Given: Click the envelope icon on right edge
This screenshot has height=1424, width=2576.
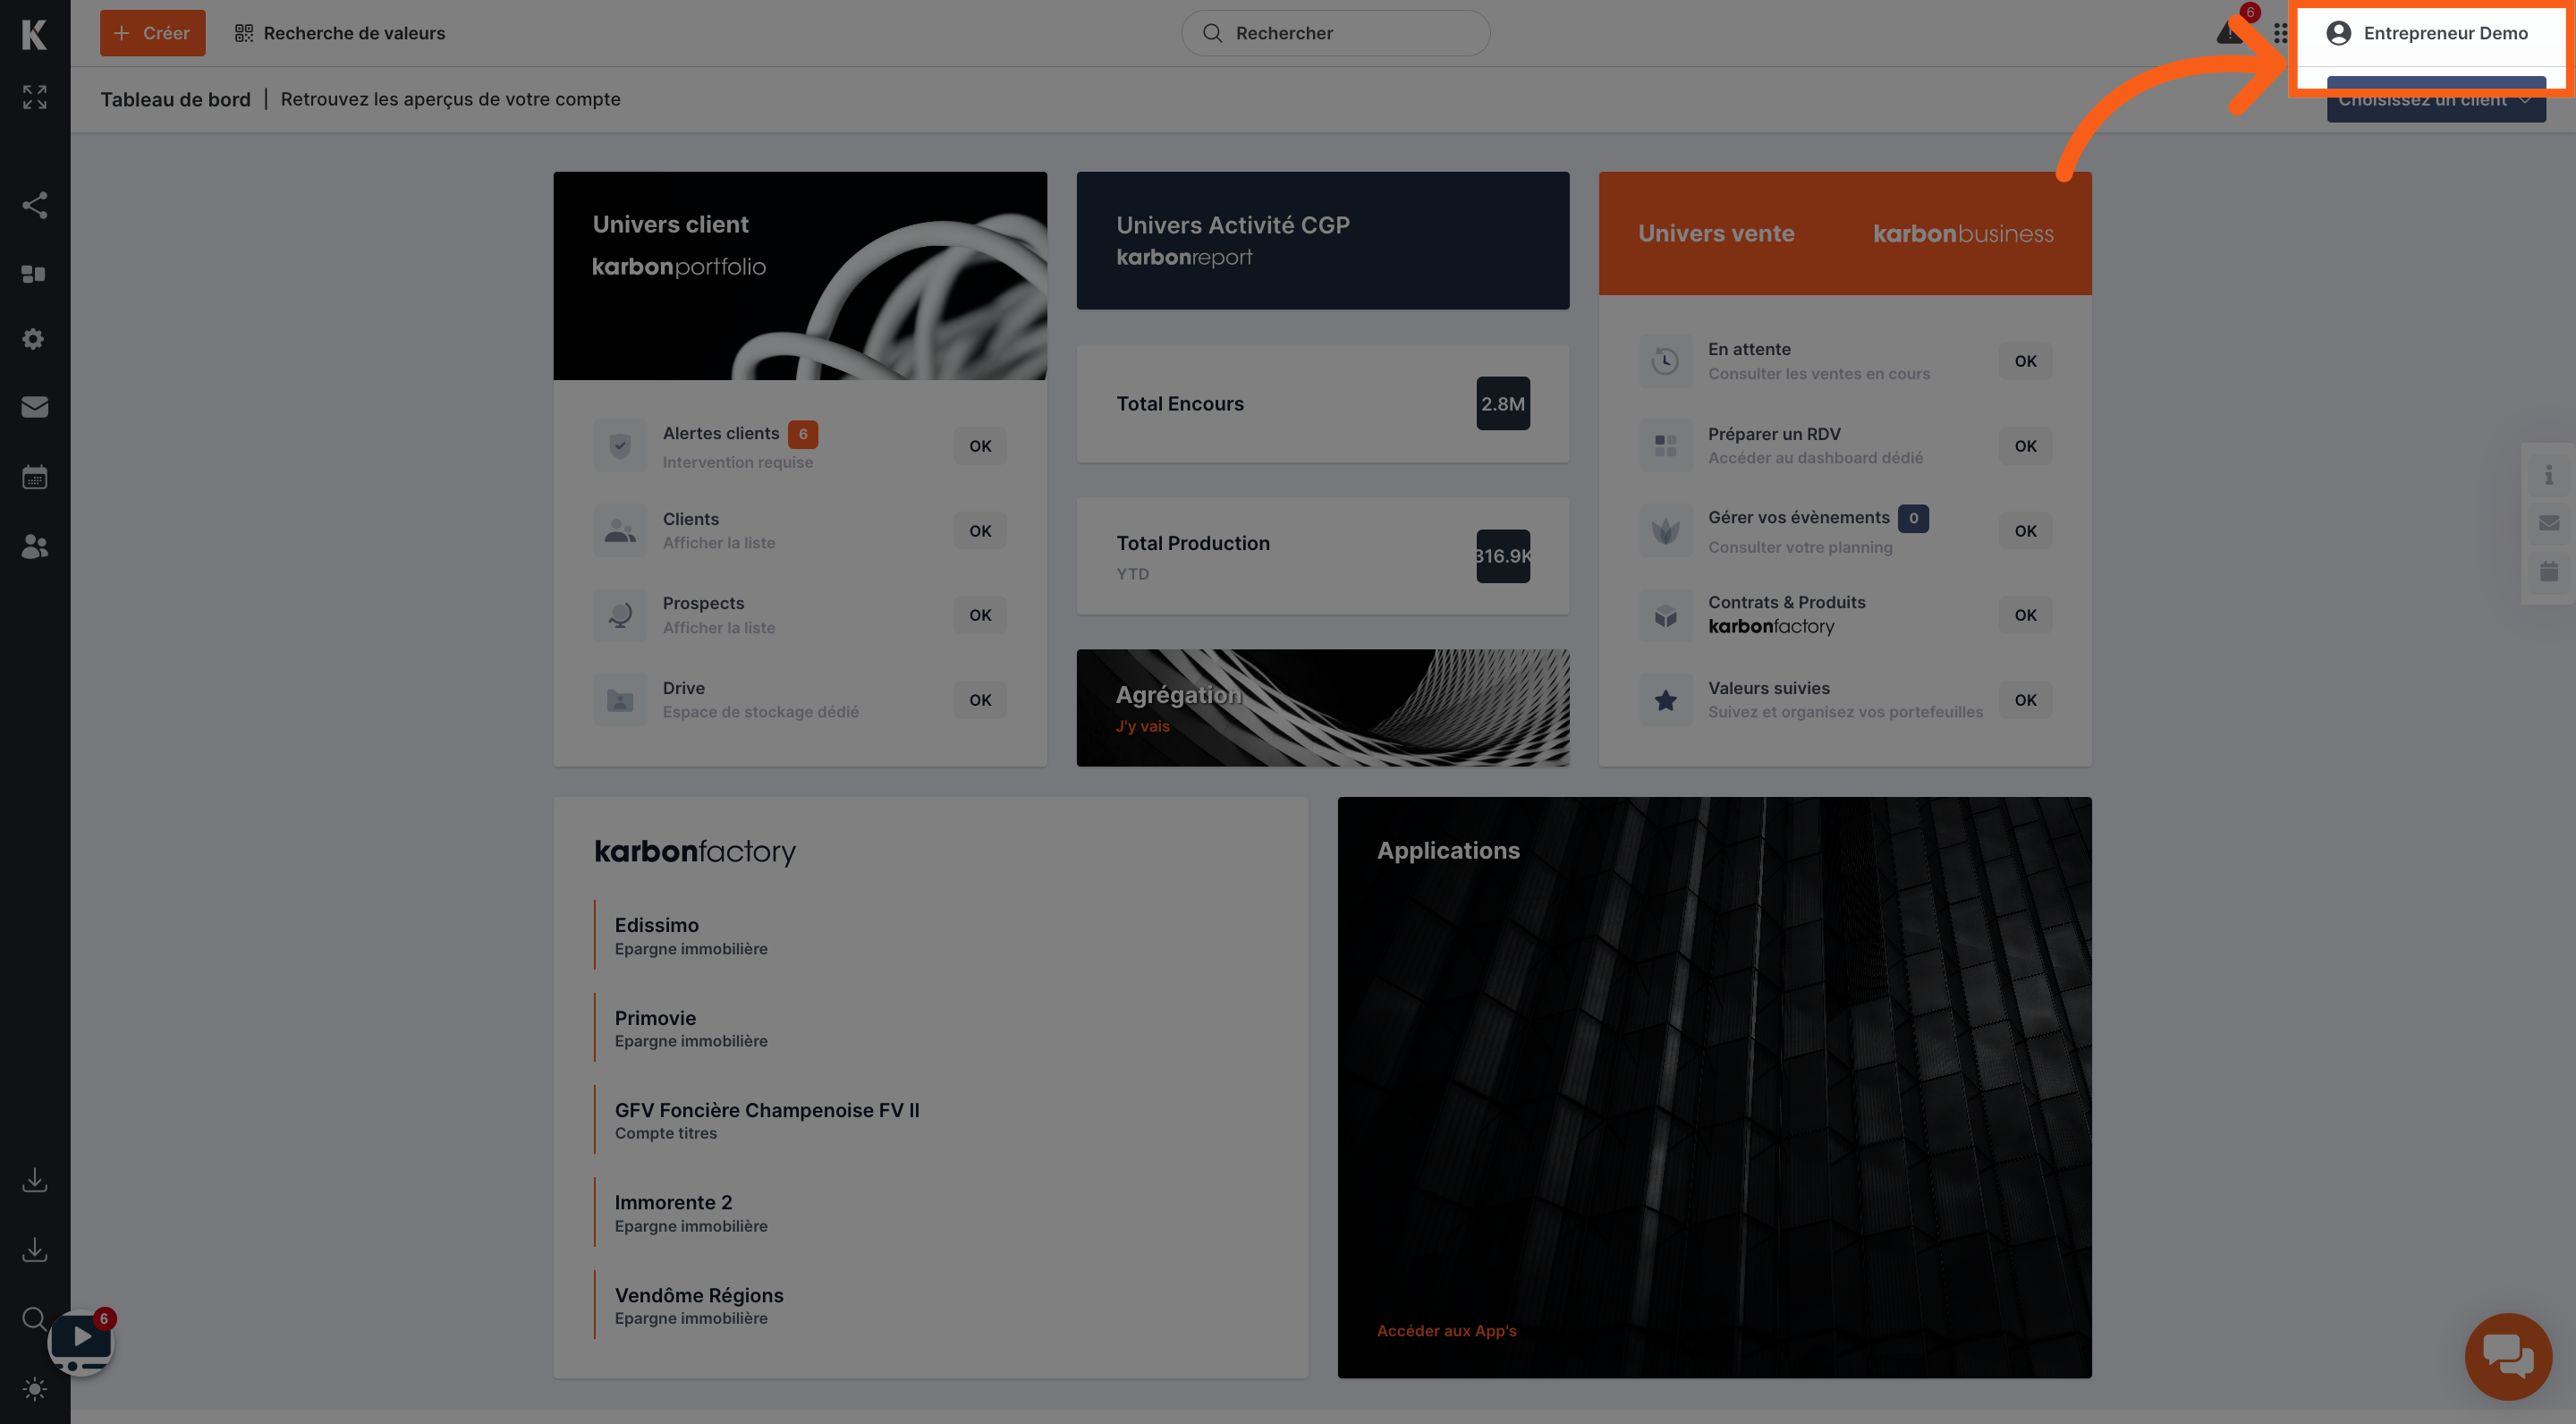Looking at the screenshot, I should (x=2549, y=523).
